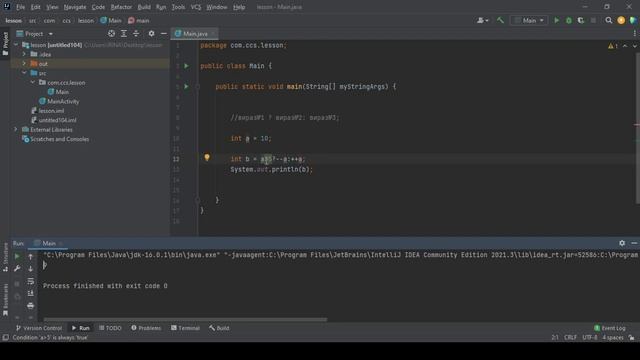
Task: Click run gutter icon beside class Main
Action: (x=187, y=66)
